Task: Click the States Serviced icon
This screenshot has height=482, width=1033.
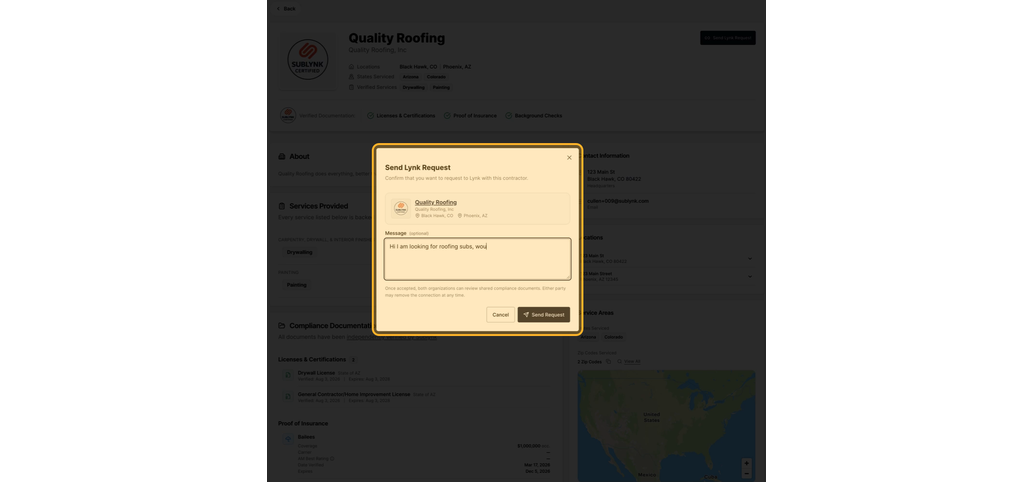Action: point(352,77)
